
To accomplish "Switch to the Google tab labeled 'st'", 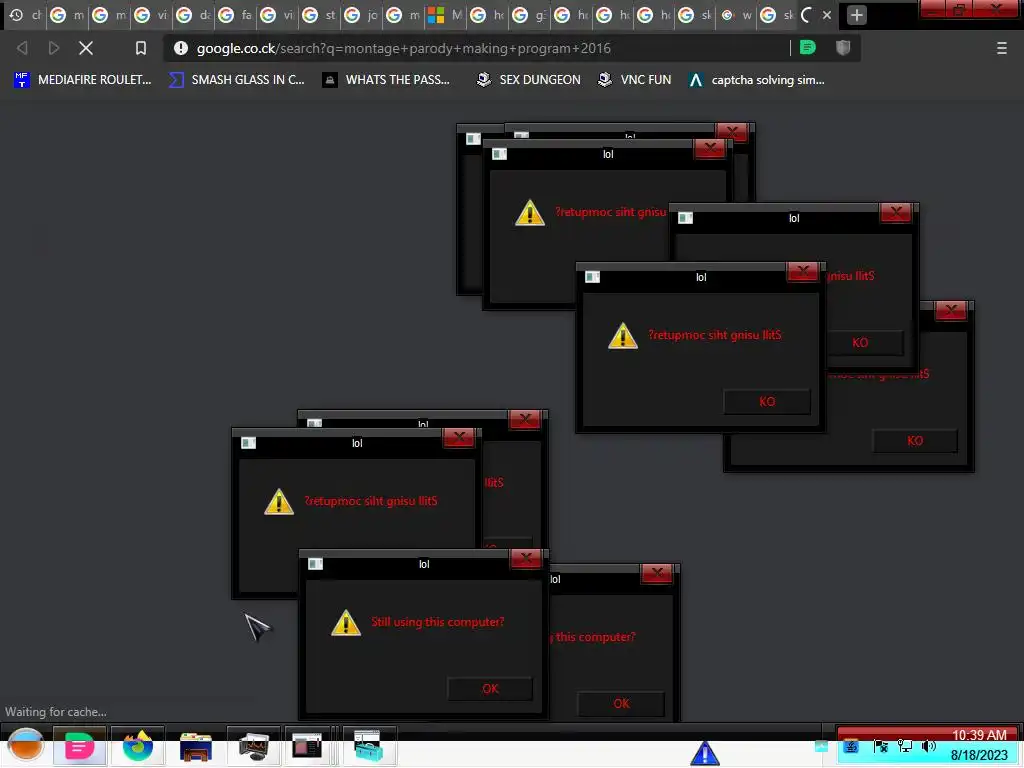I will (319, 14).
